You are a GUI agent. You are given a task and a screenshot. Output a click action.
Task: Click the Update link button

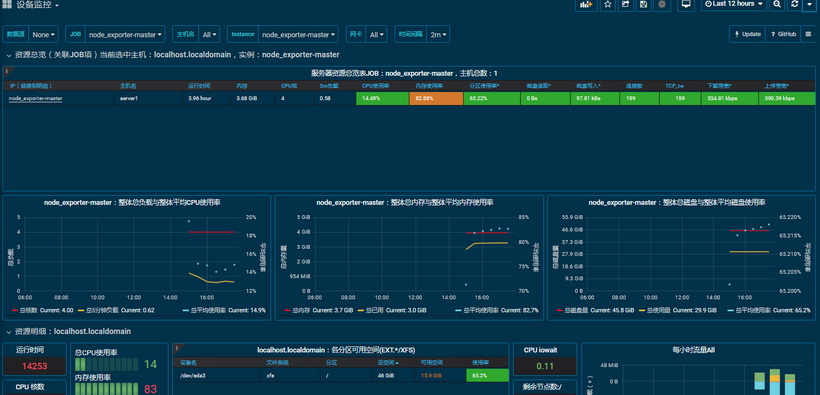pos(747,34)
